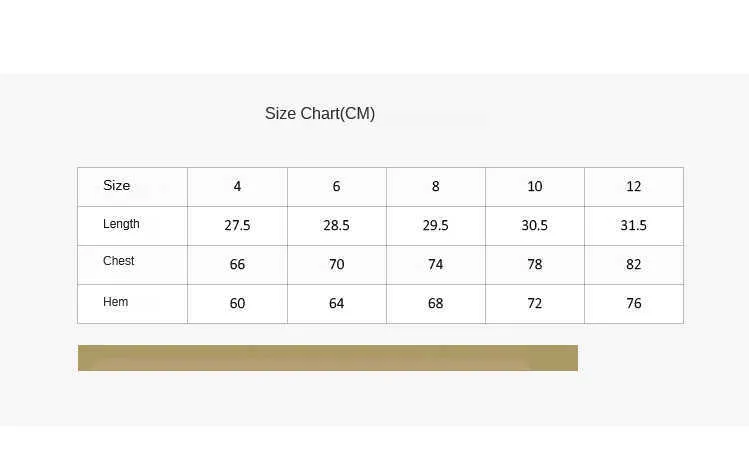This screenshot has width=749, height=457.
Task: Click the size 10 column header
Action: tap(535, 187)
